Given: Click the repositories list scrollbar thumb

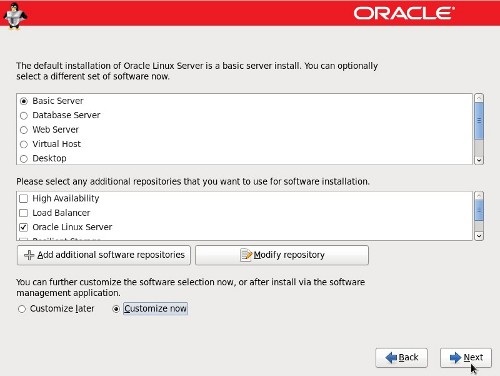Looking at the screenshot, I should pos(479,210).
